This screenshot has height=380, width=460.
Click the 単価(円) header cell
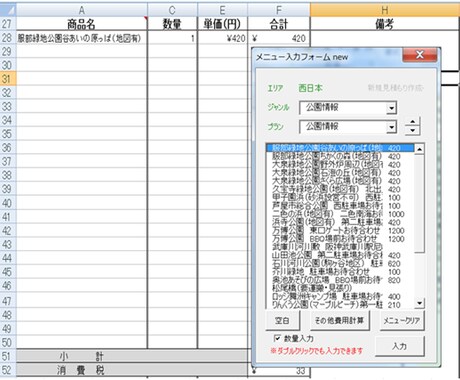pyautogui.click(x=222, y=24)
